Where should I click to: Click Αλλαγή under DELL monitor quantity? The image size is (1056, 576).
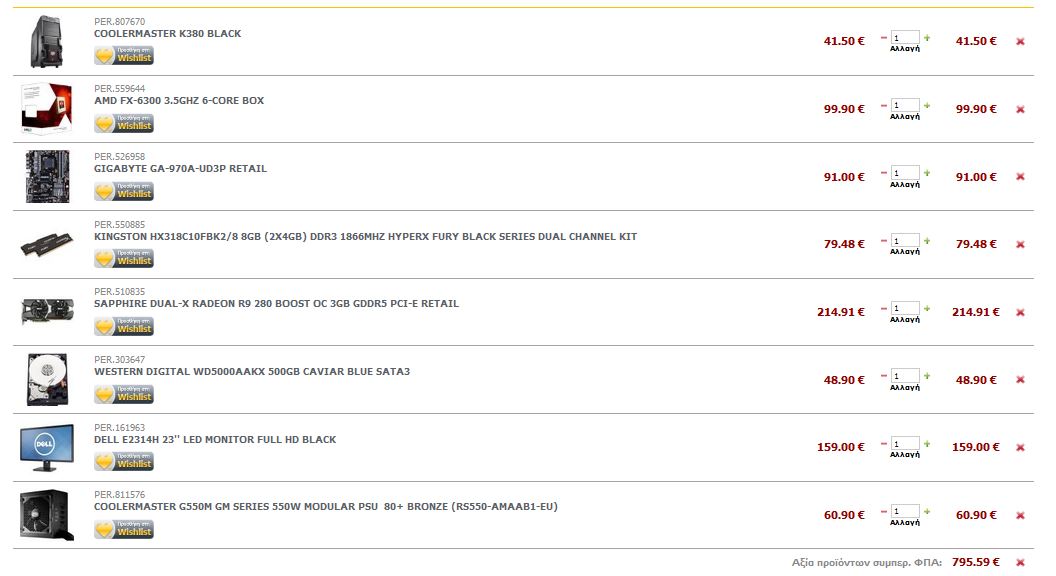tap(905, 454)
